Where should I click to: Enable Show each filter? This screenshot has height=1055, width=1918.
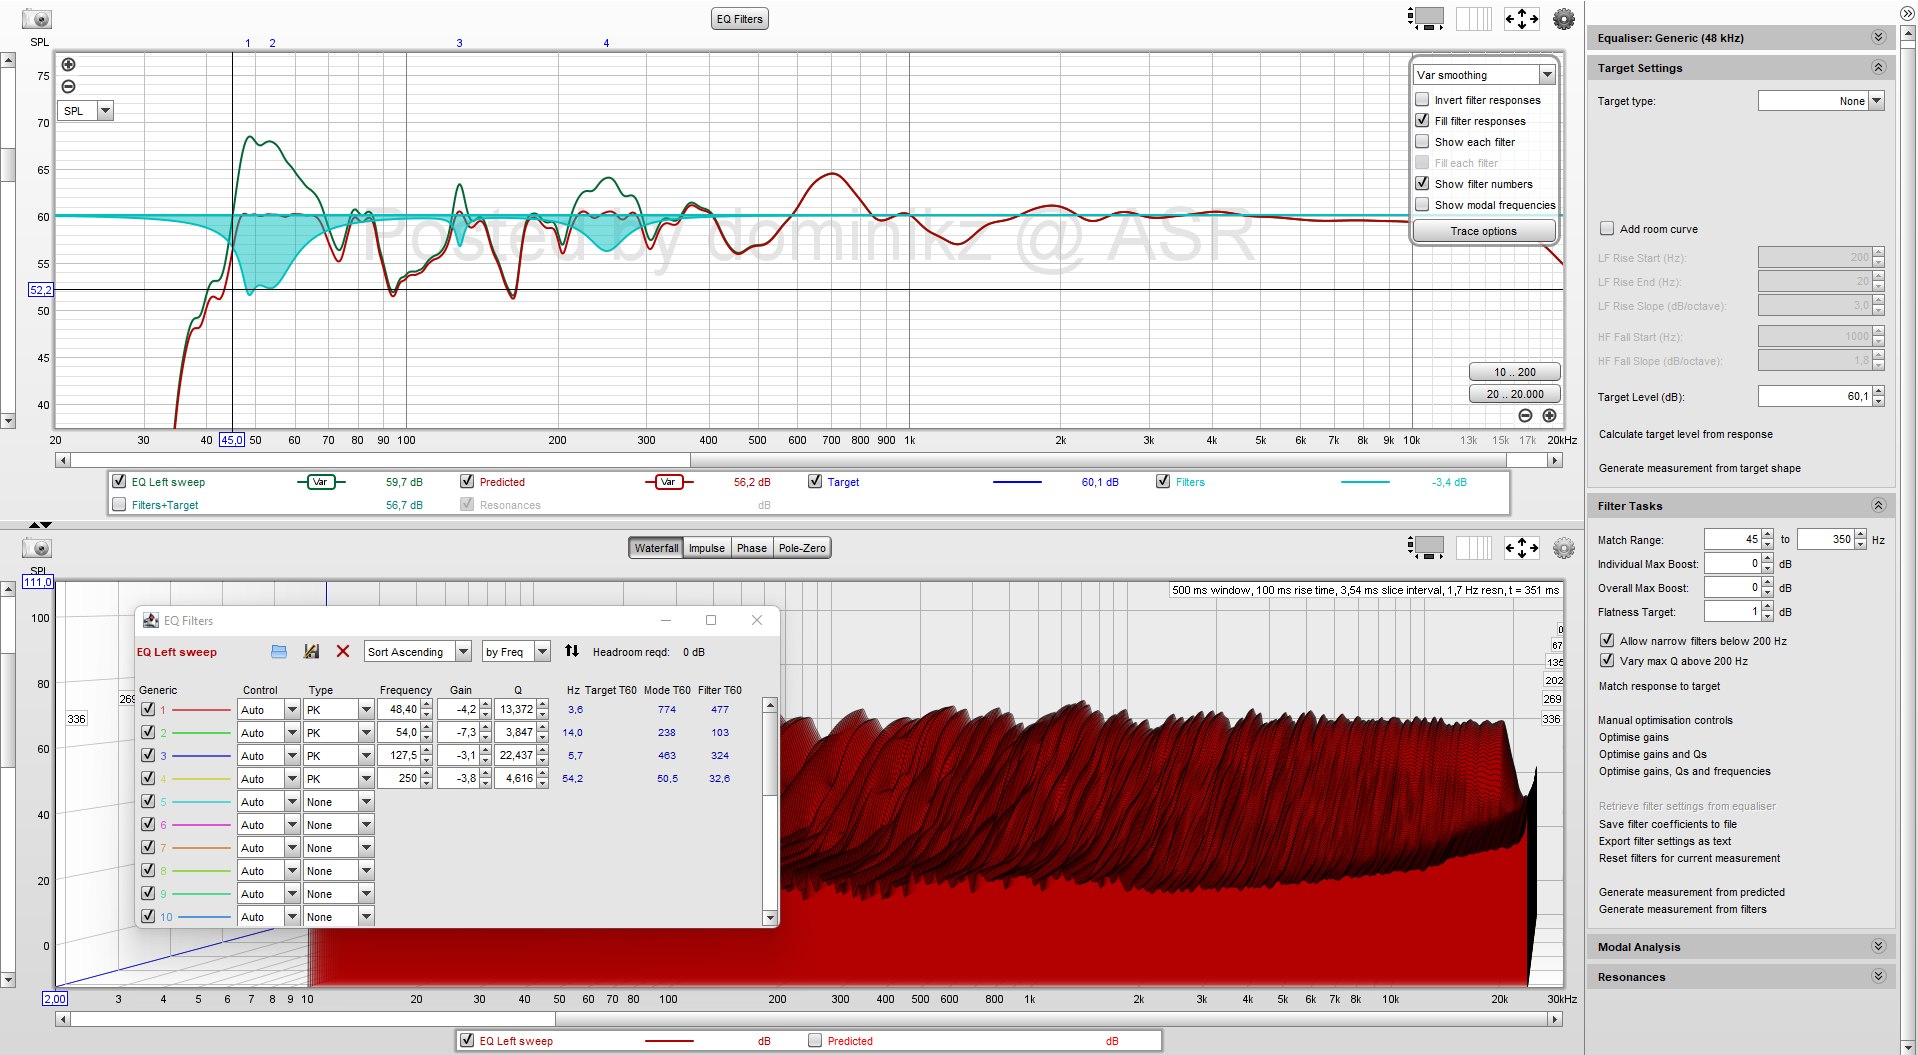click(1422, 141)
